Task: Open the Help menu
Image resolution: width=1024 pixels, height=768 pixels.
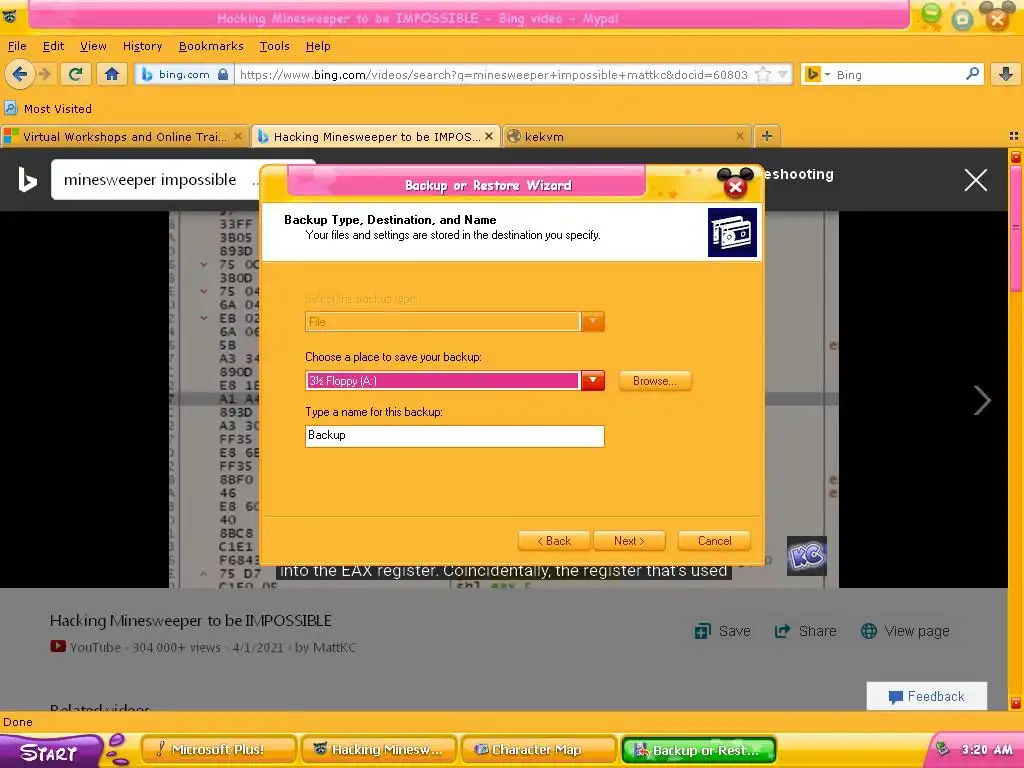Action: [318, 46]
